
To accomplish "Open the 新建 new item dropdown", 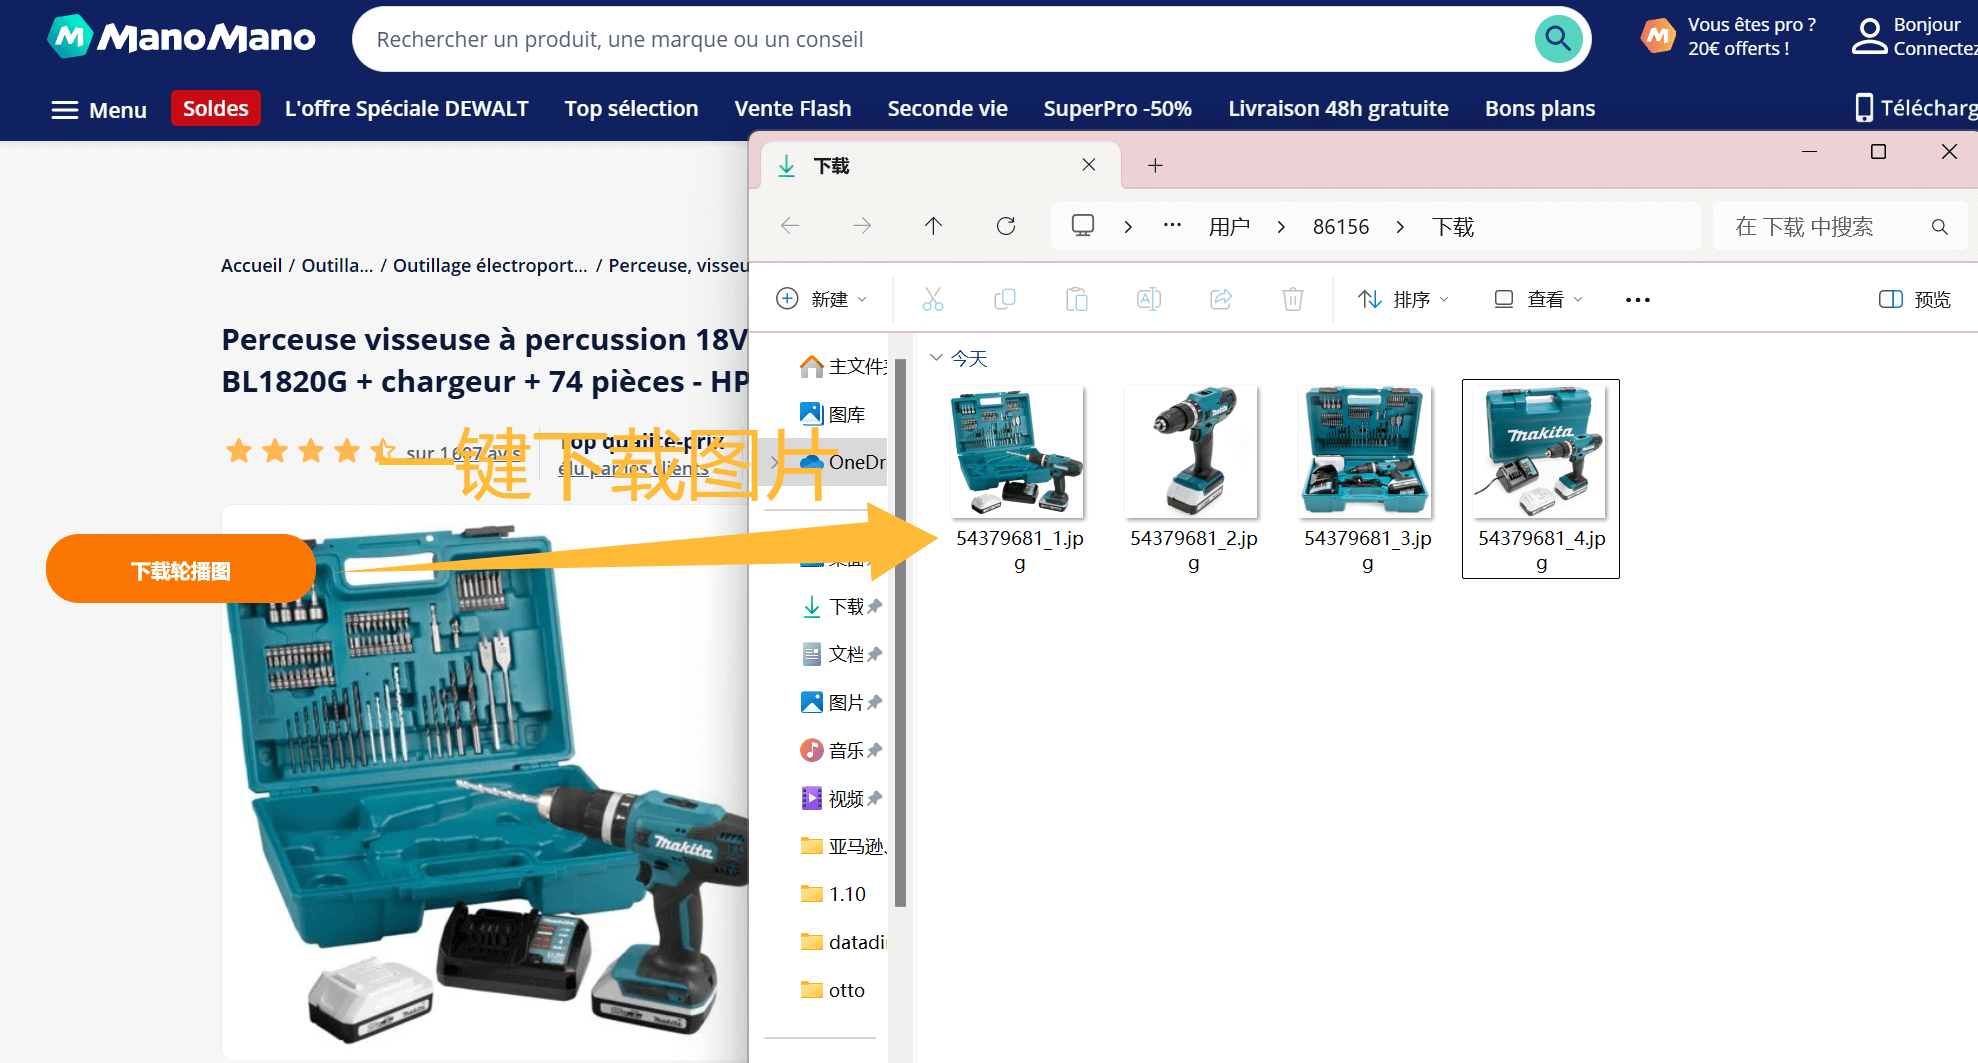I will [822, 299].
